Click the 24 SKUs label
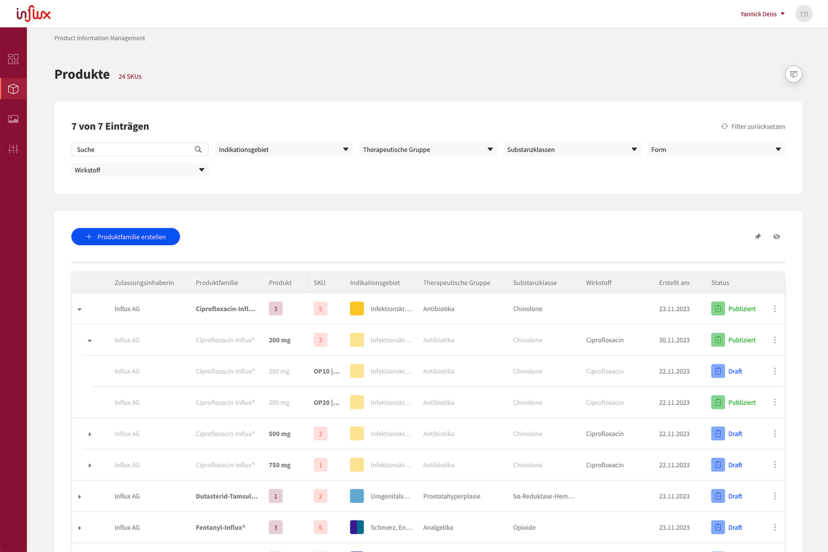Screen dimensions: 828x552 (130, 77)
